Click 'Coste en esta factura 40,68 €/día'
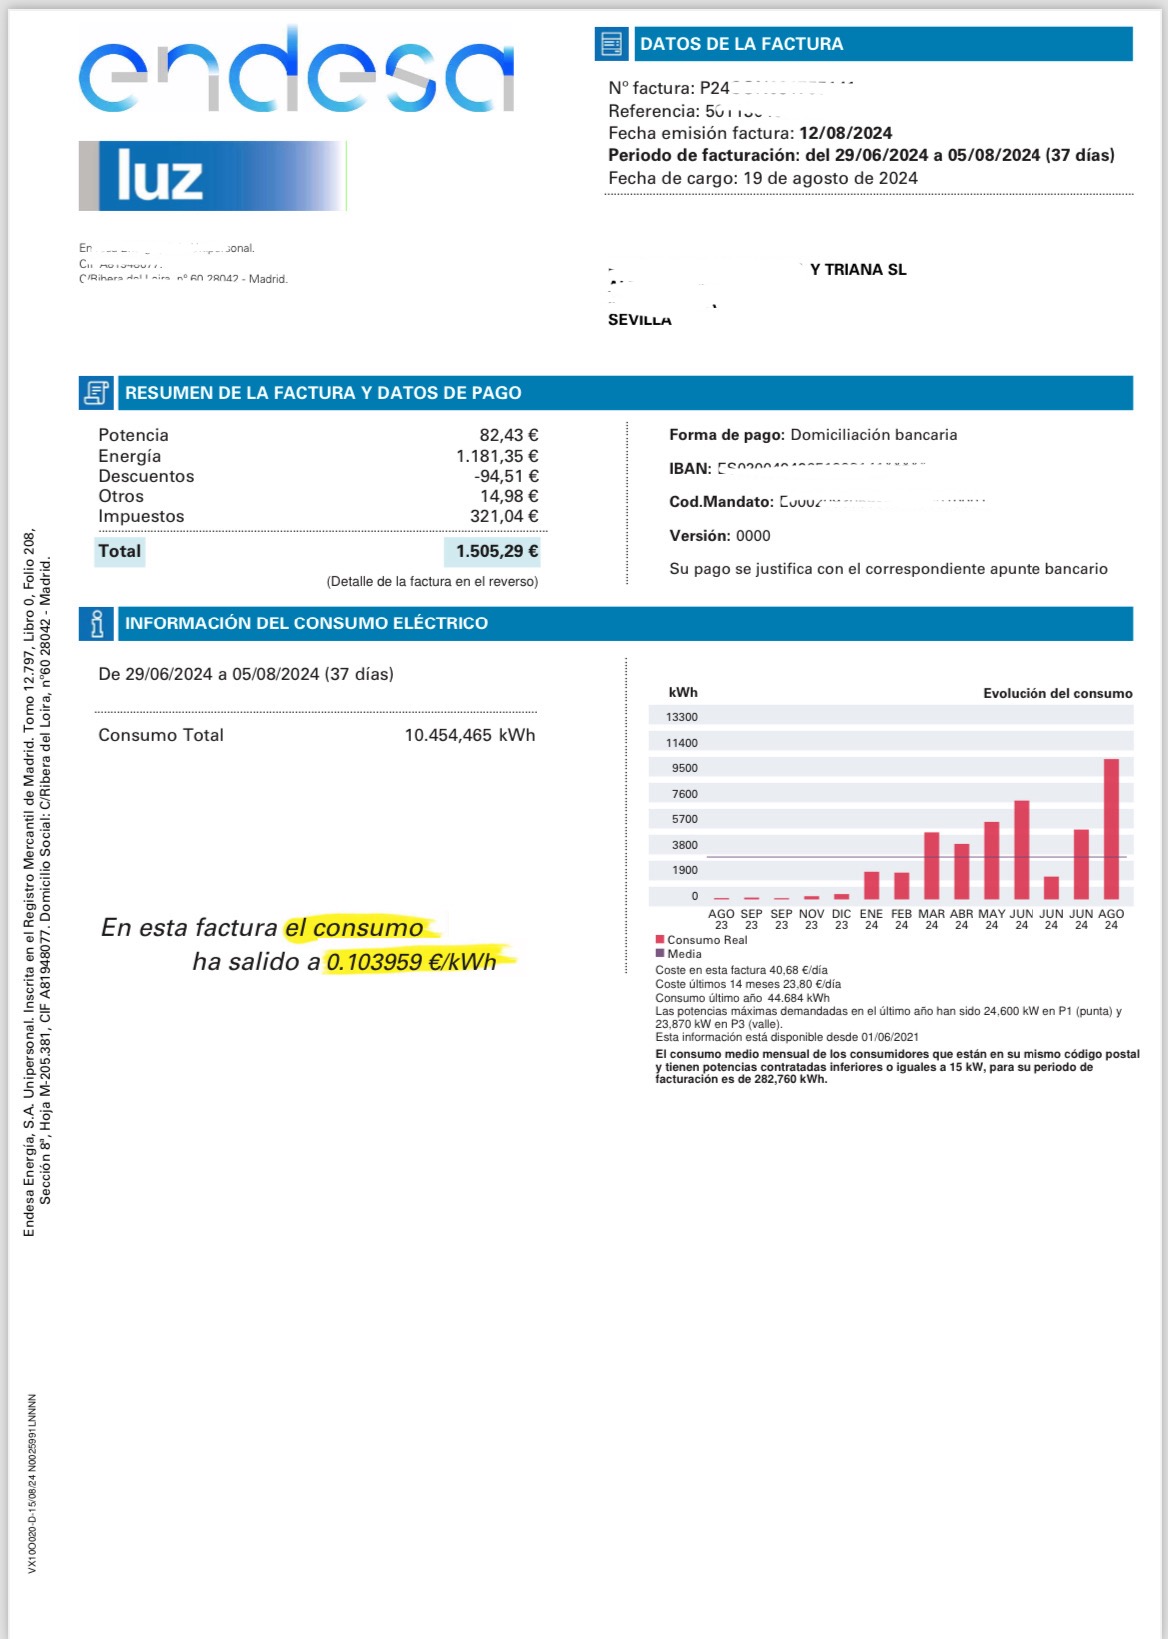1168x1639 pixels. click(741, 970)
